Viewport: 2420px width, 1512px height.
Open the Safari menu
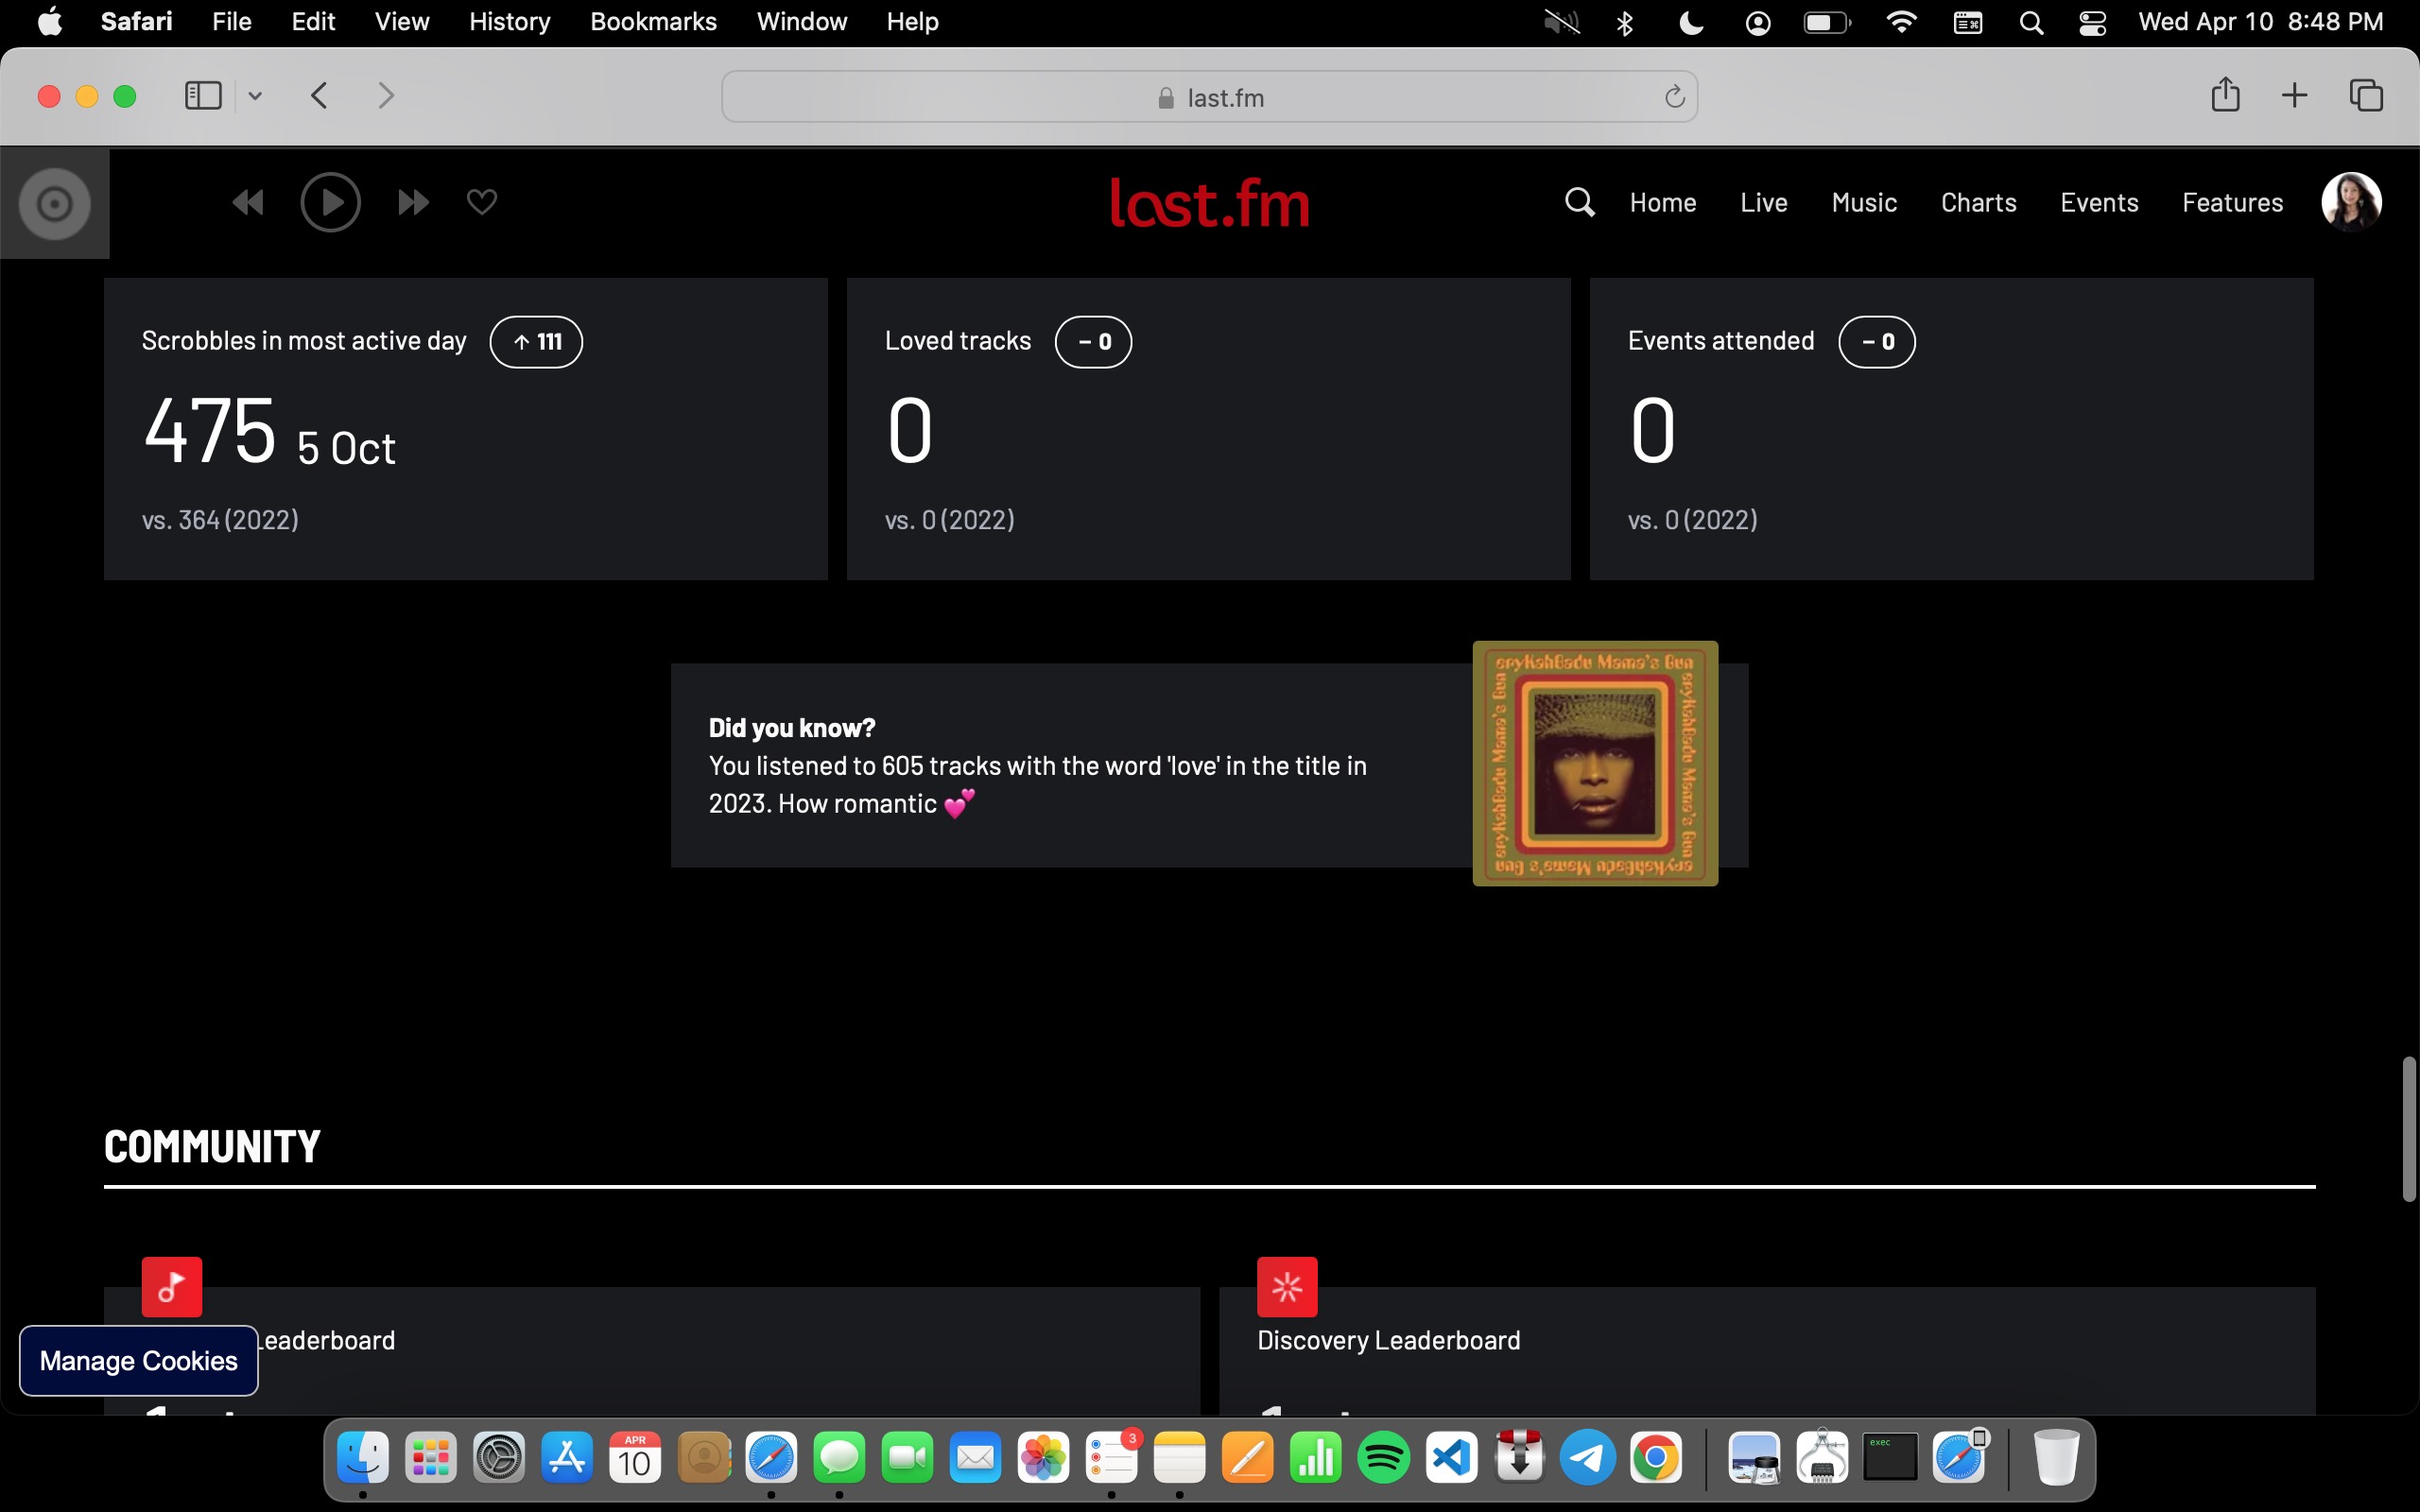click(136, 22)
